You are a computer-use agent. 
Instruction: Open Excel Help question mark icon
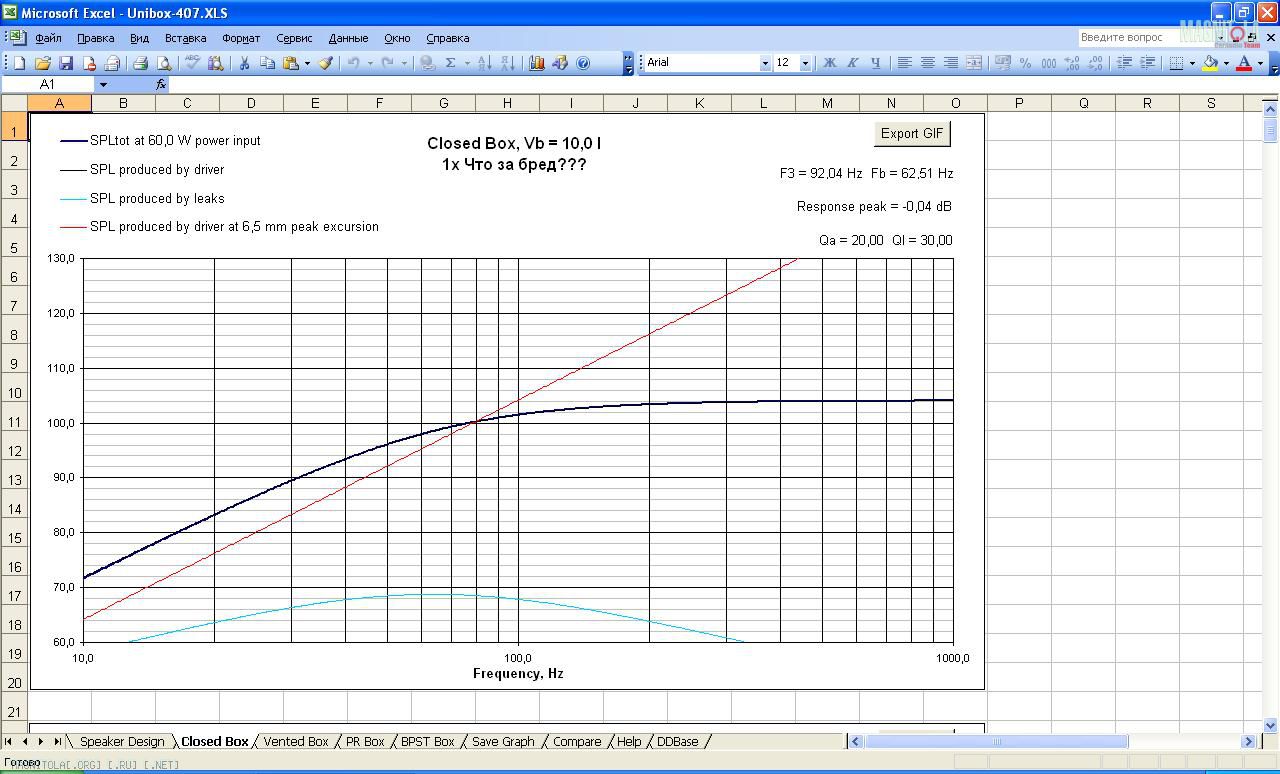583,63
